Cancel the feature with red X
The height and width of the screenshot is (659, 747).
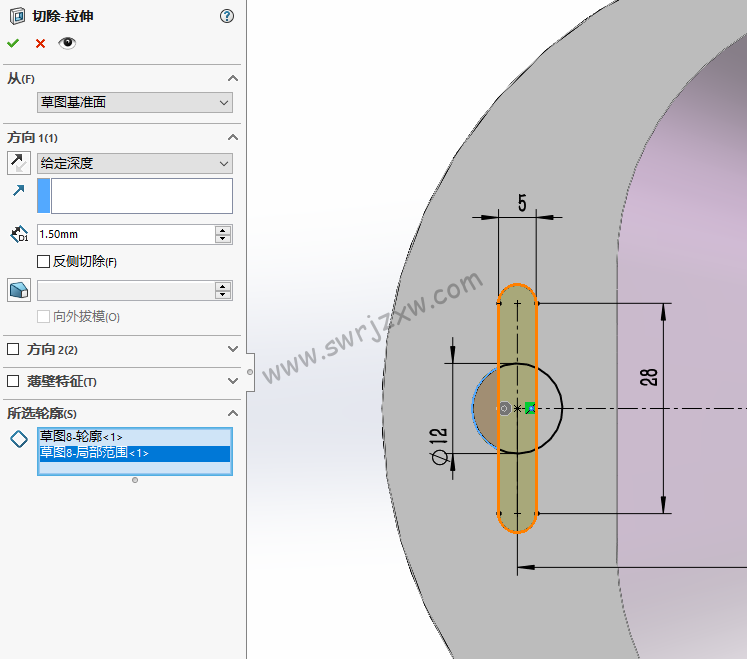(40, 44)
